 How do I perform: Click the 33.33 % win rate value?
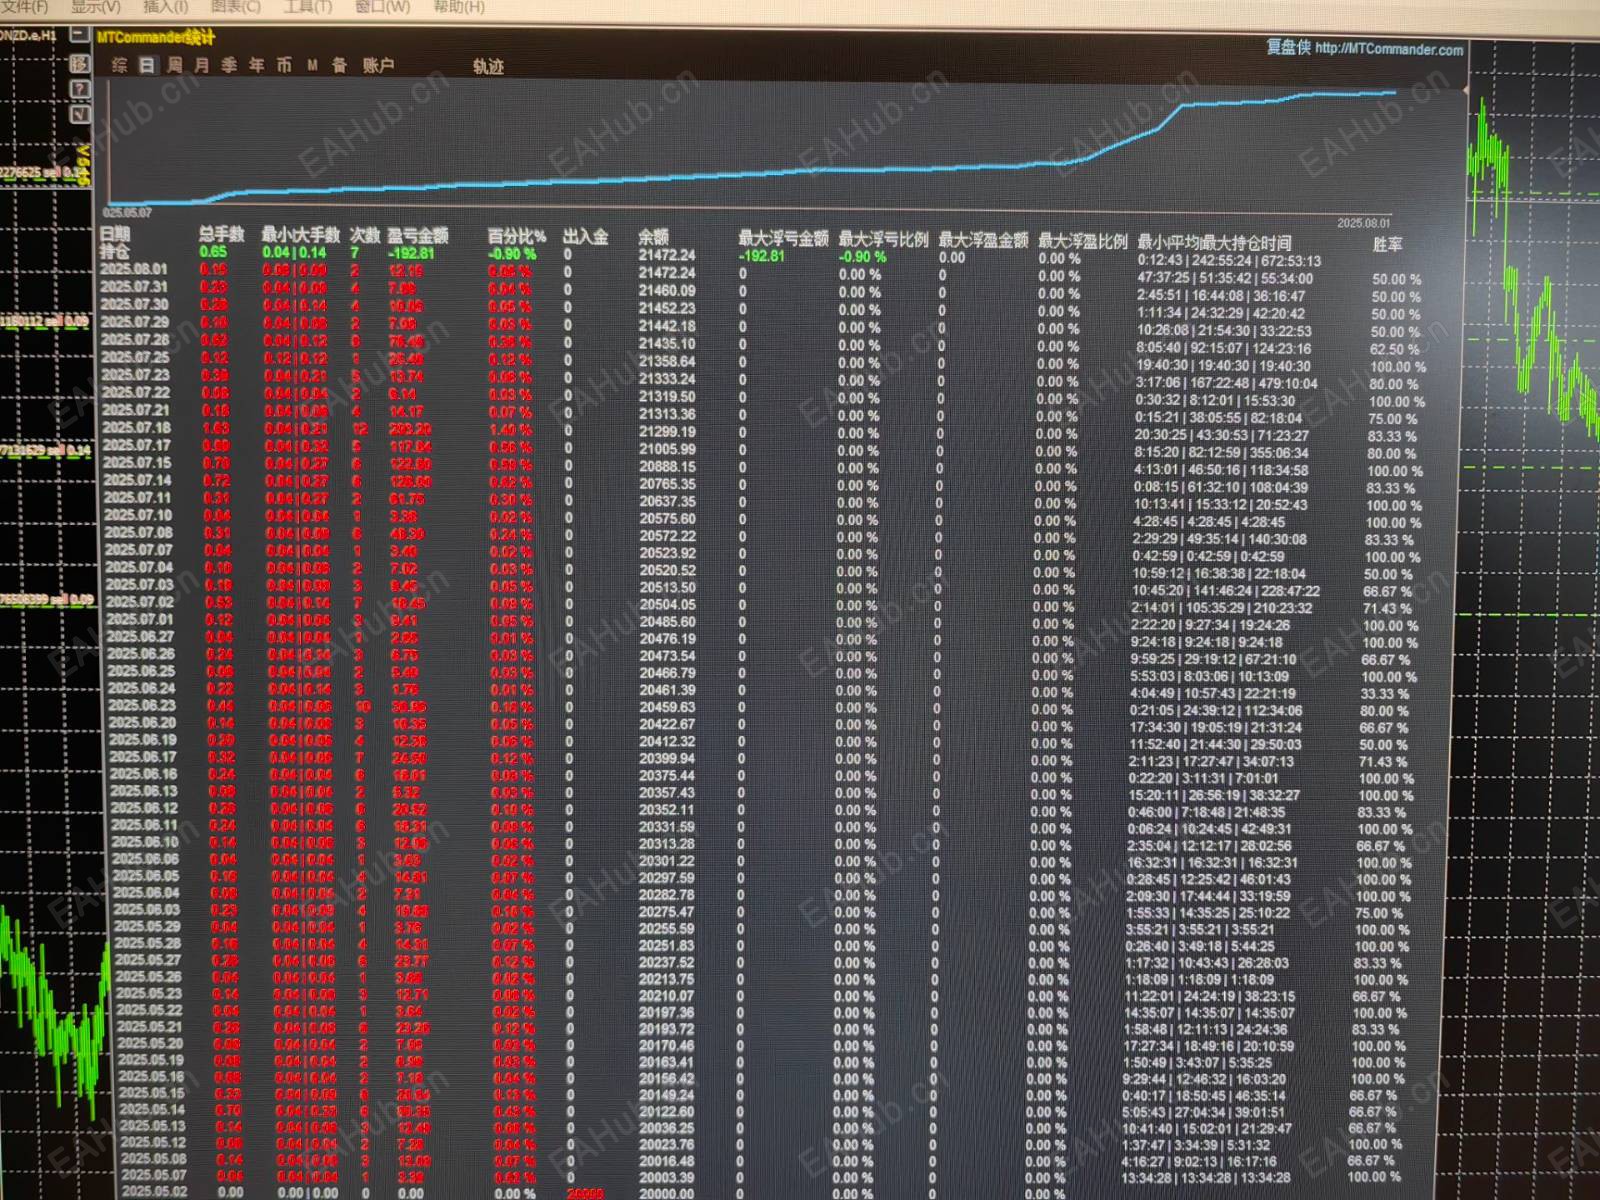click(x=1385, y=694)
